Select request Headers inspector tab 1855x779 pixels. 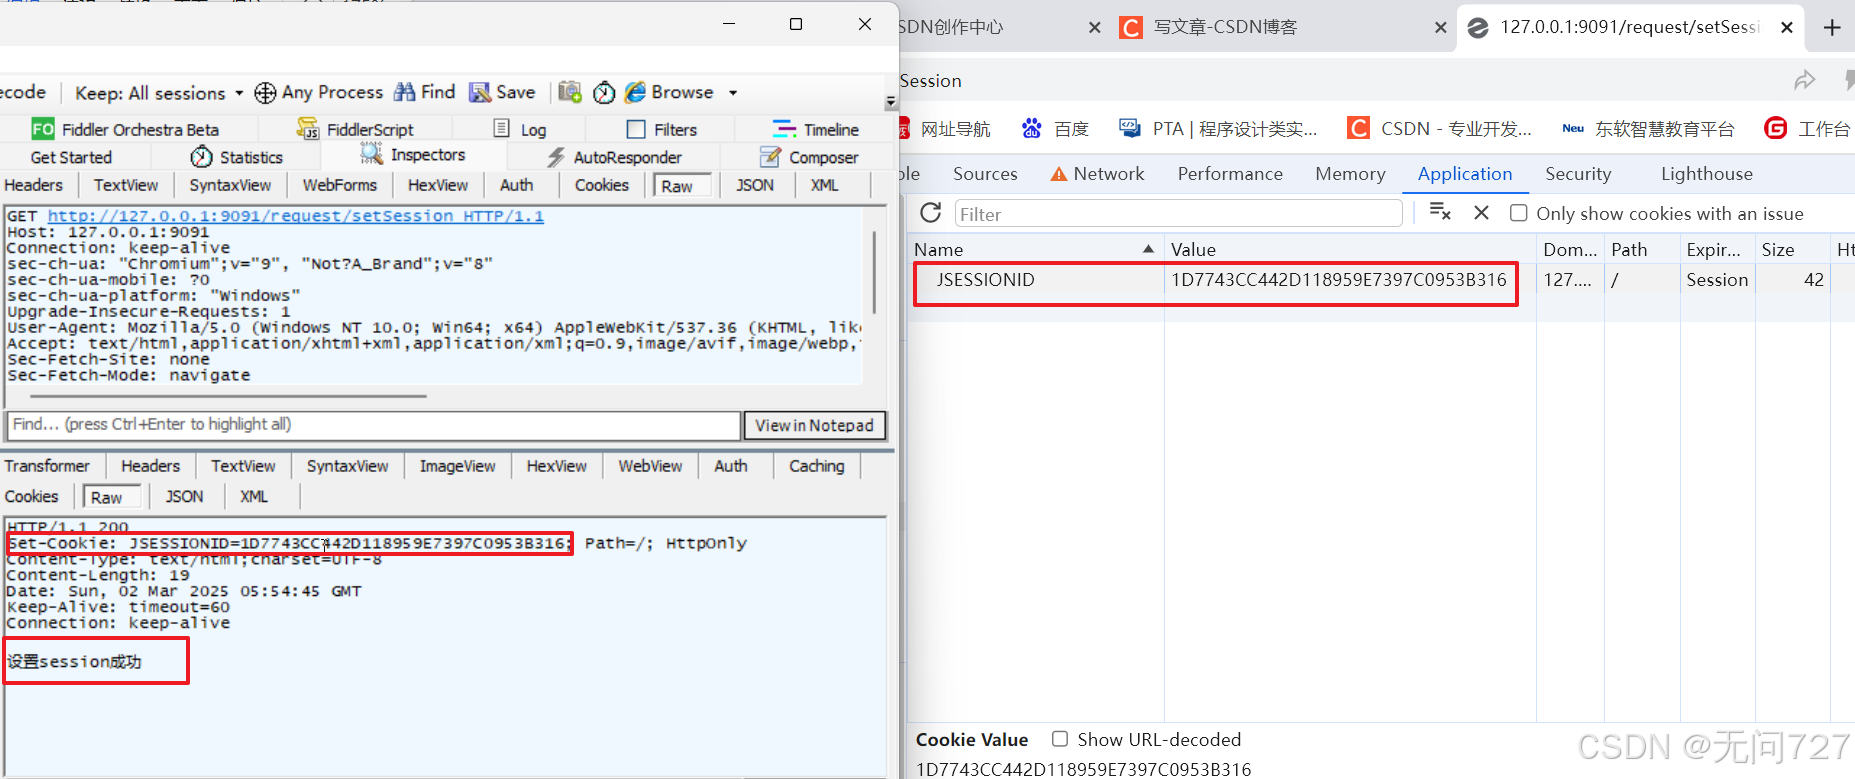point(33,185)
